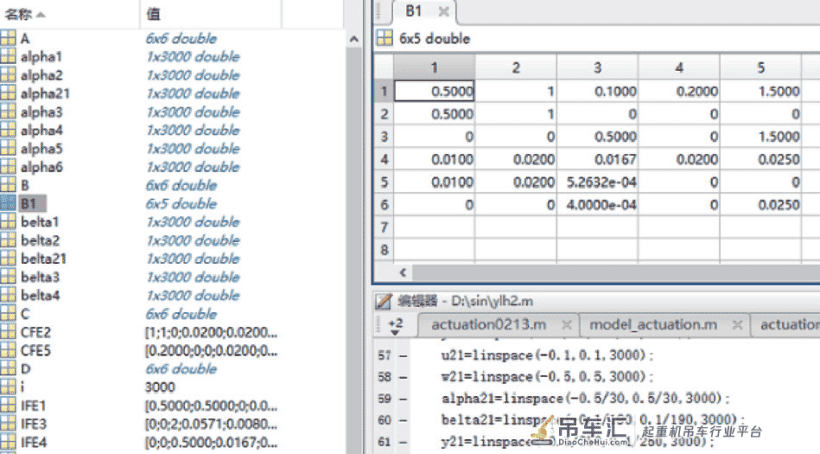Click matrix icon beside 6x5 double
The width and height of the screenshot is (820, 454).
(384, 38)
